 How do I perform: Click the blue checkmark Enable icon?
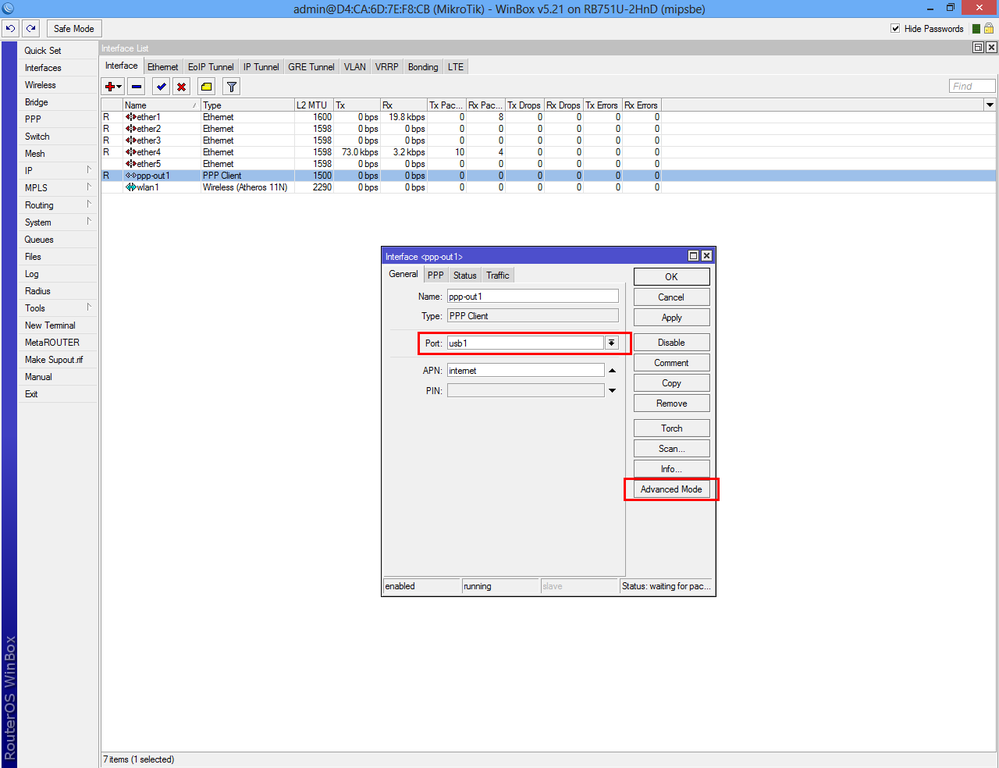click(160, 87)
